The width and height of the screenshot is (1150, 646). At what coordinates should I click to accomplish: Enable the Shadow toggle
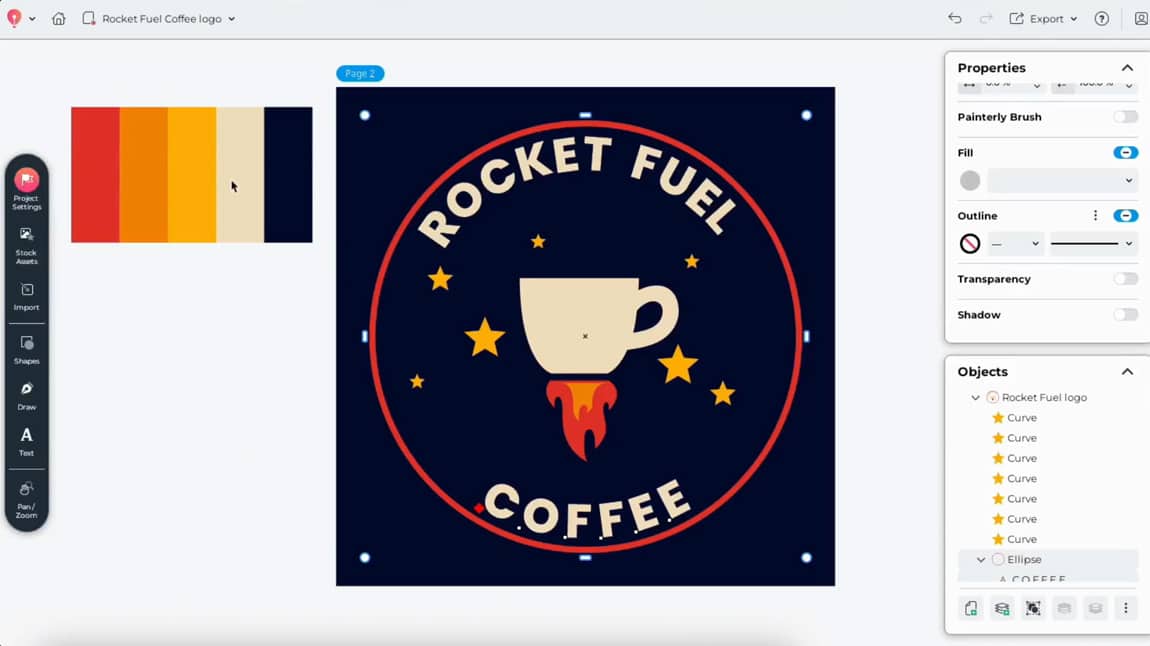pyautogui.click(x=1126, y=315)
